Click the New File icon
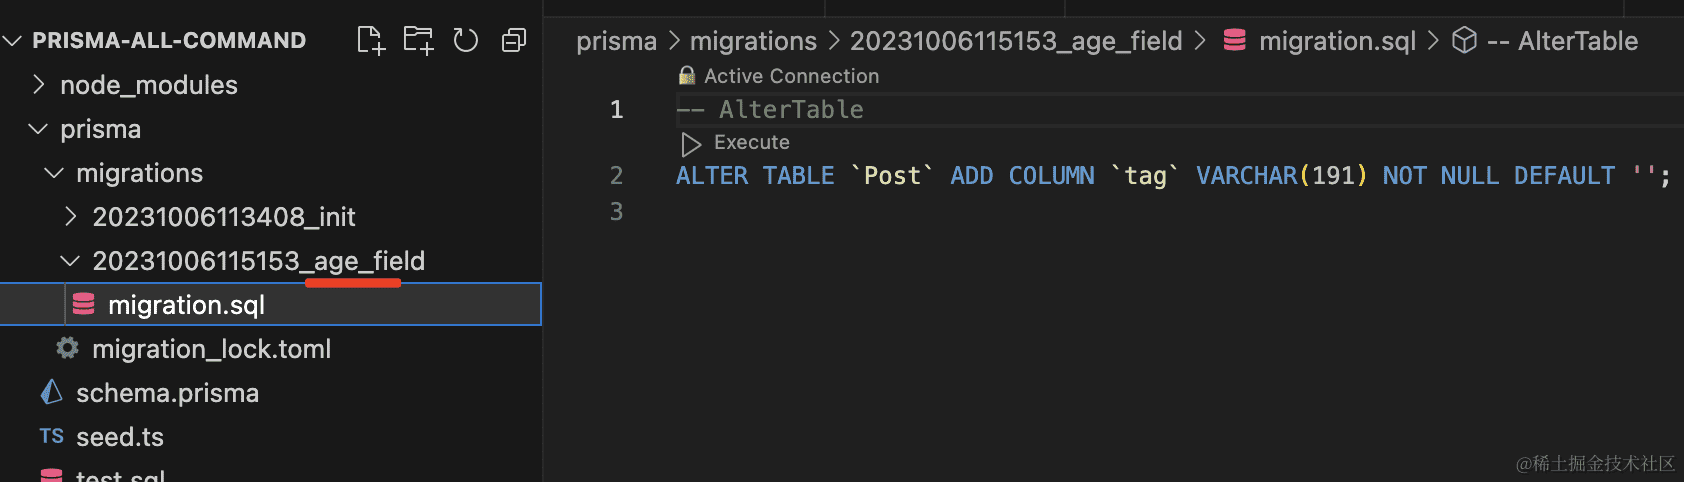Viewport: 1684px width, 482px height. click(x=370, y=40)
